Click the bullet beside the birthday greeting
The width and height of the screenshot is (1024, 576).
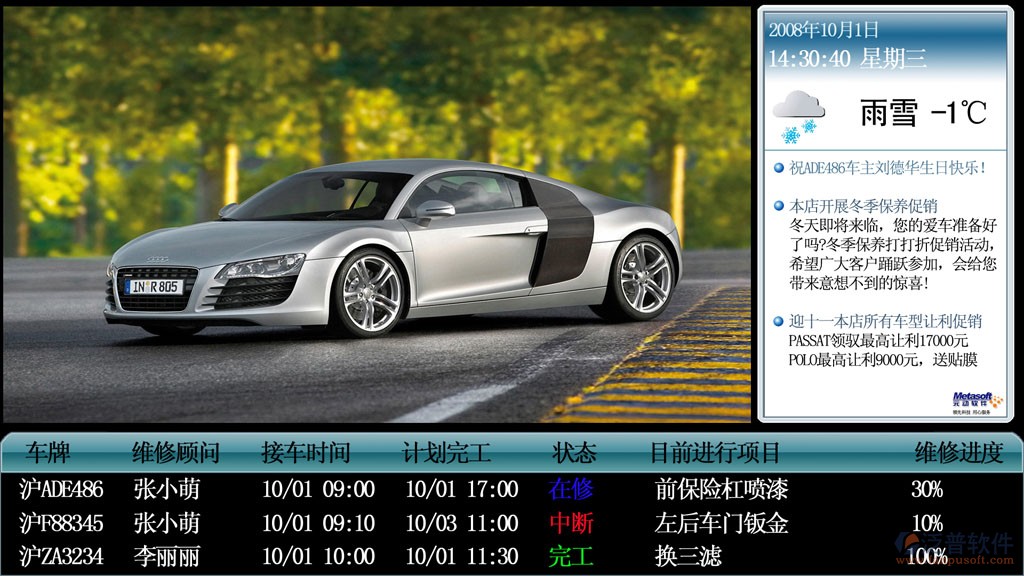779,168
